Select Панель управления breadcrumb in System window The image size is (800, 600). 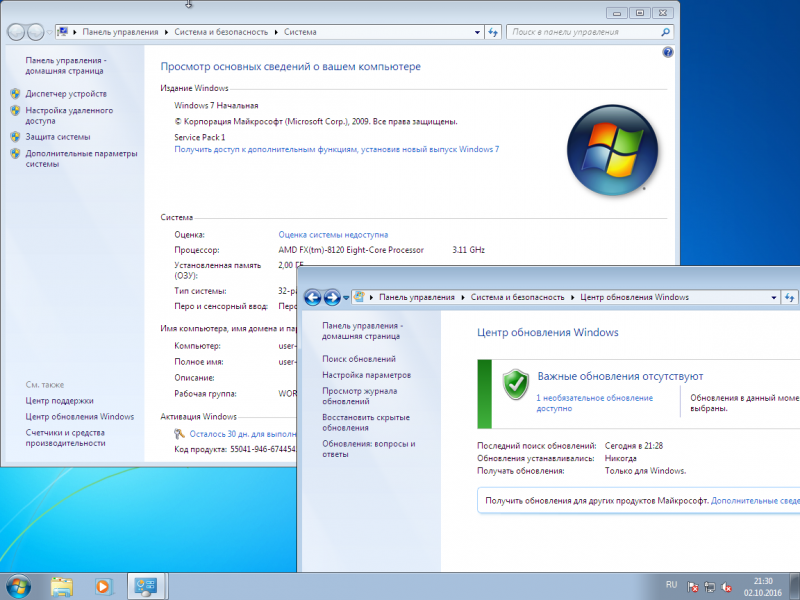click(x=120, y=32)
